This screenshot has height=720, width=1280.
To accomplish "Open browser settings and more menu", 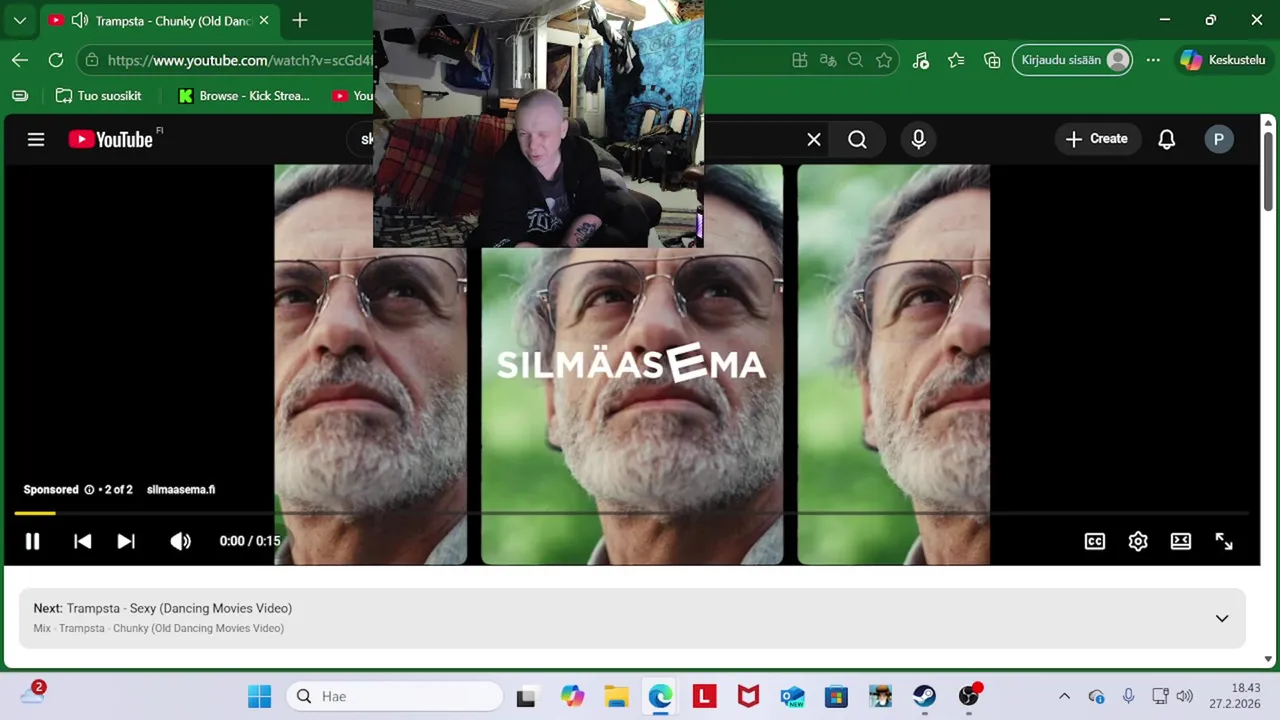I will [x=1153, y=60].
